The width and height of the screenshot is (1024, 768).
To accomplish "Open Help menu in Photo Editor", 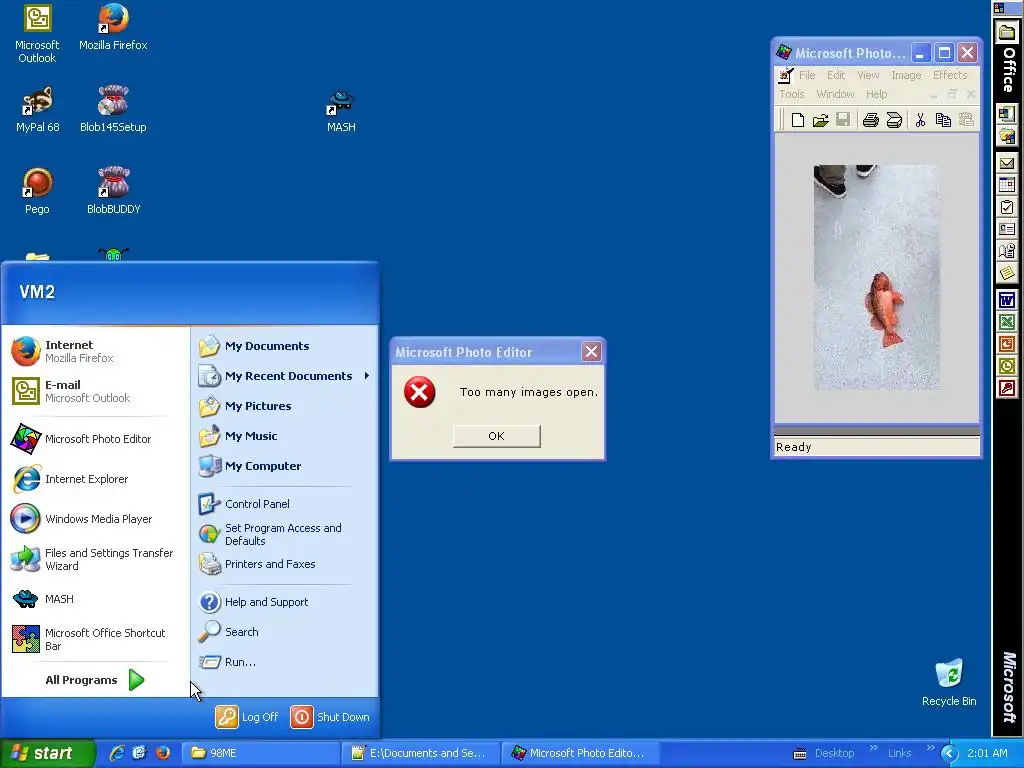I will pyautogui.click(x=876, y=94).
